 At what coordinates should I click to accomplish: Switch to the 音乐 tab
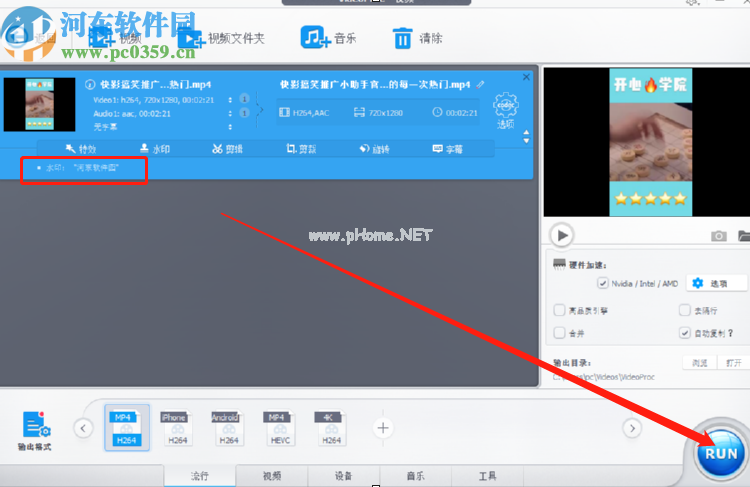(x=415, y=476)
